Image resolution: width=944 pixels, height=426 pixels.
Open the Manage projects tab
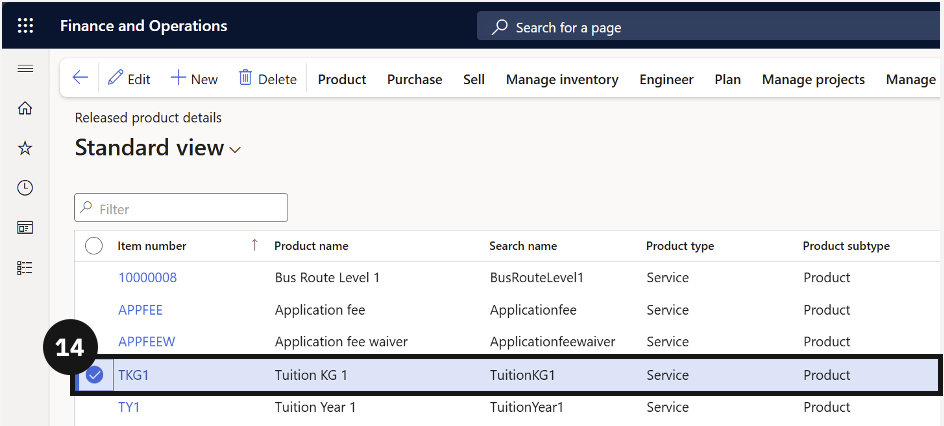tap(813, 79)
